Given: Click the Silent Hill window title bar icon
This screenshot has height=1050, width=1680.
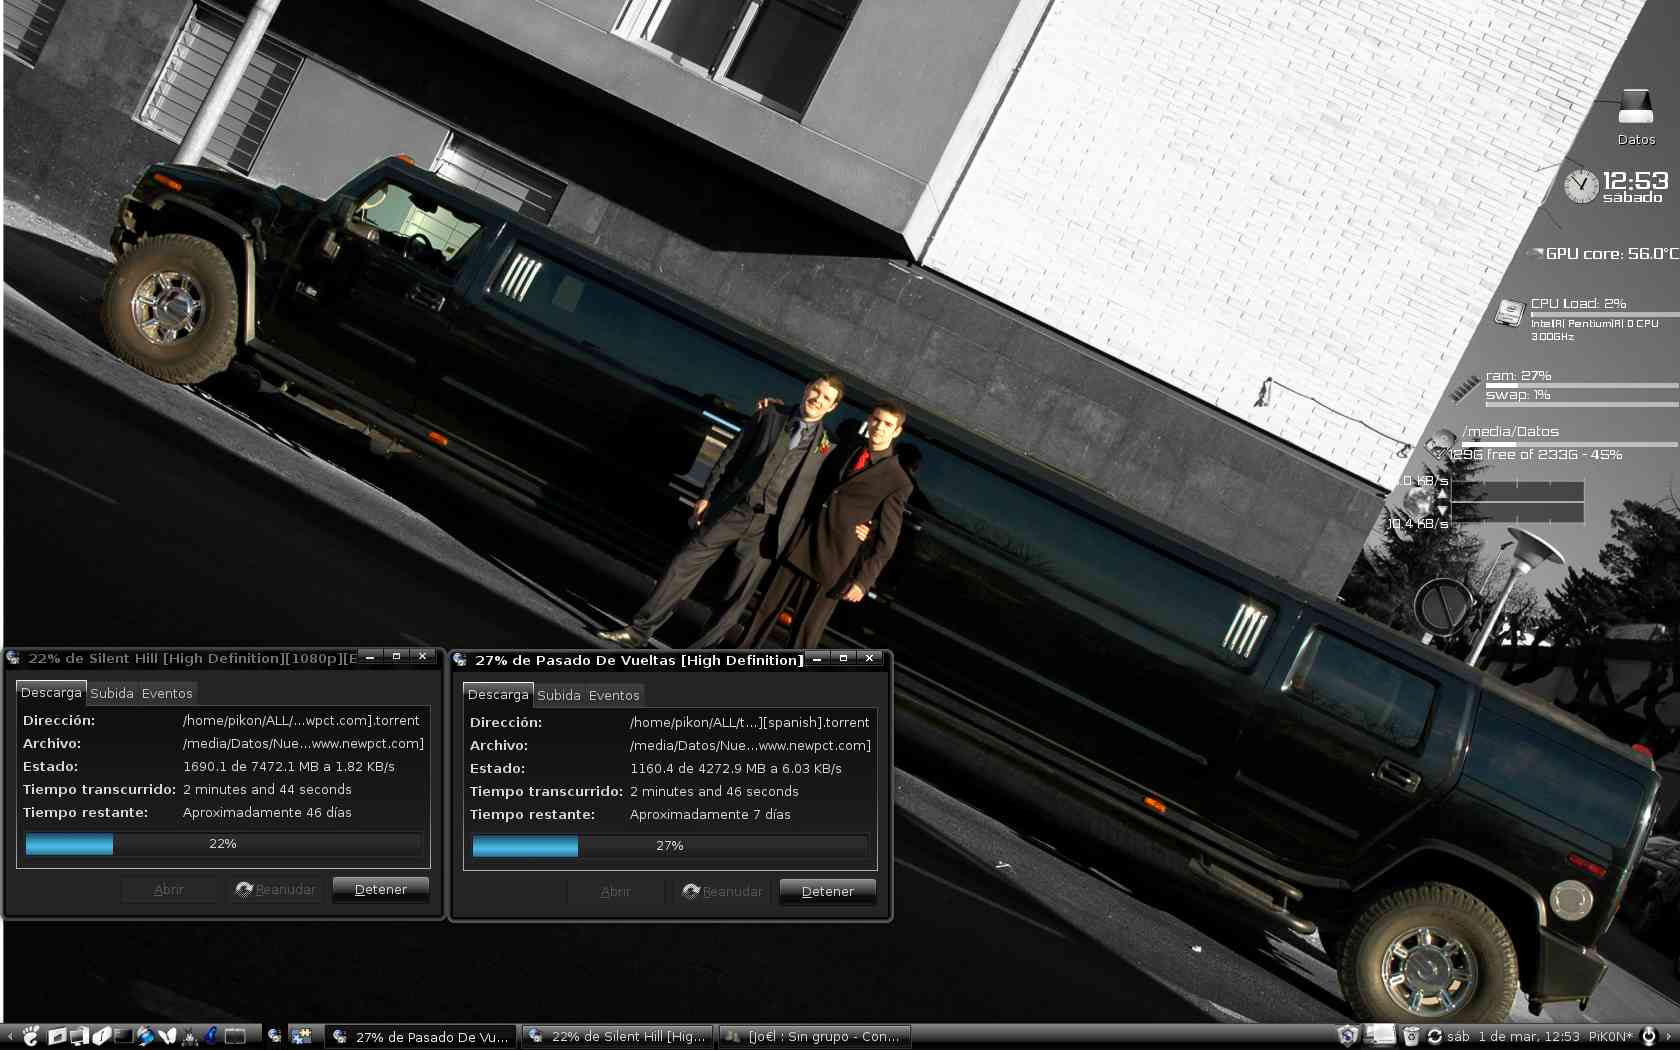Looking at the screenshot, I should click(13, 658).
